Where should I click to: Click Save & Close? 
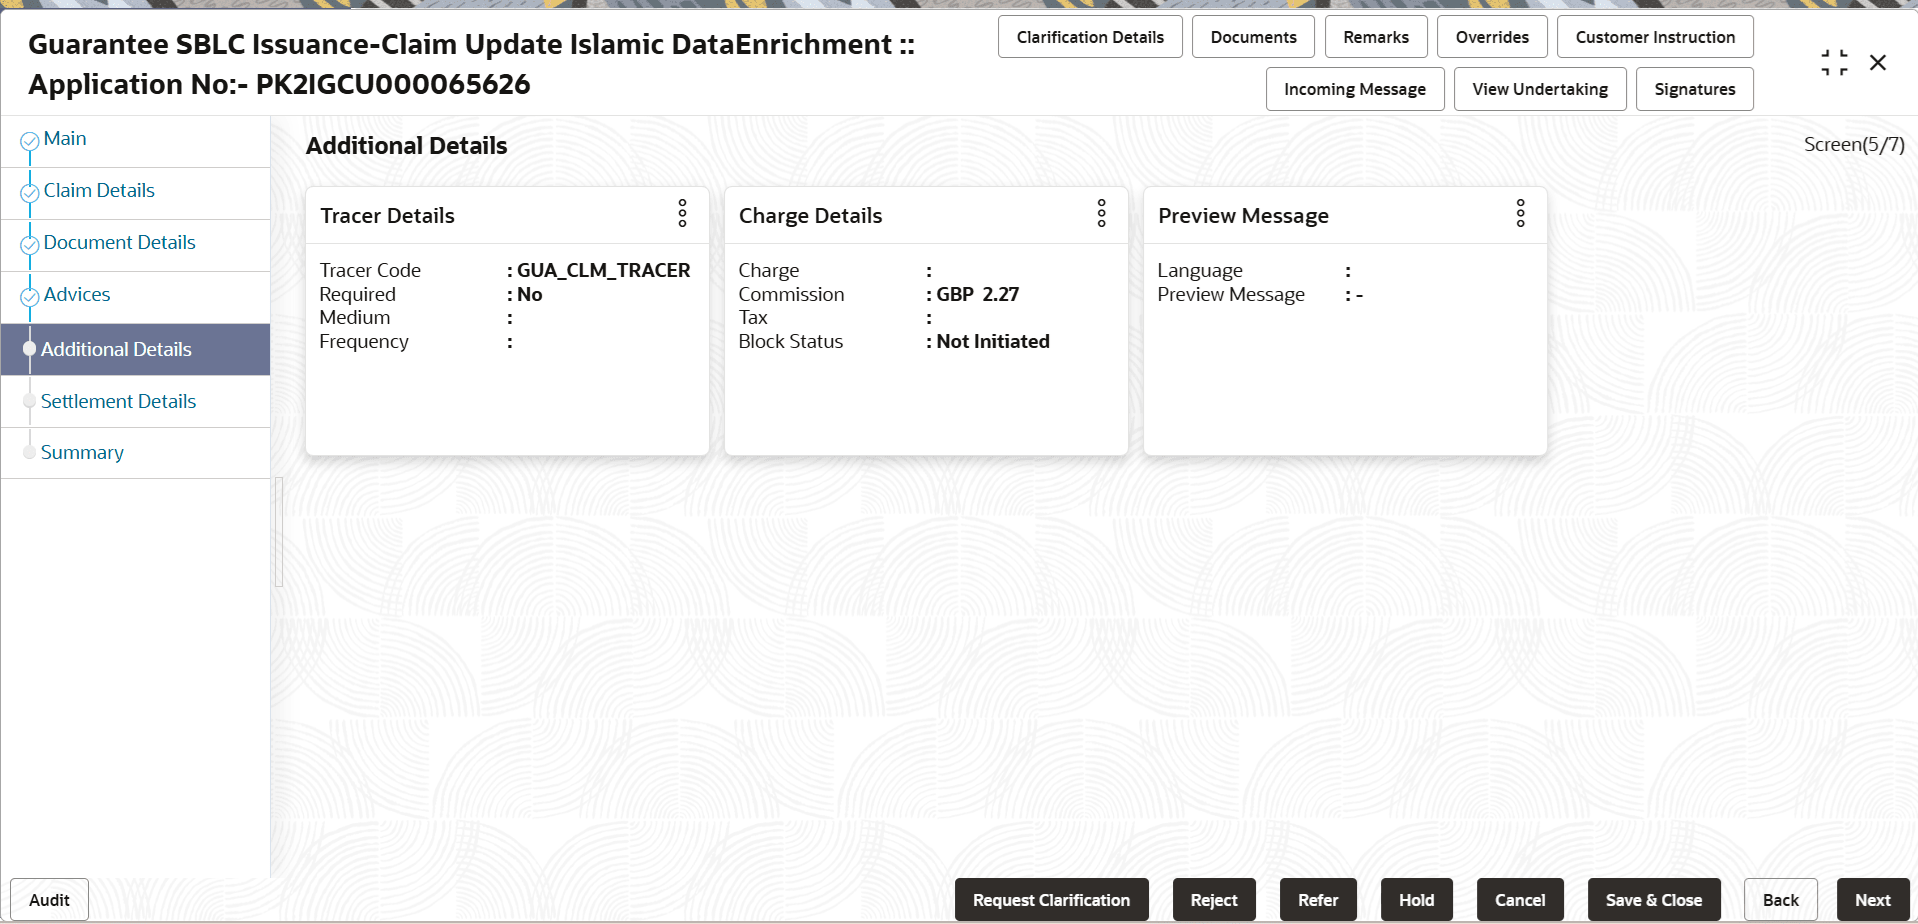coord(1654,900)
